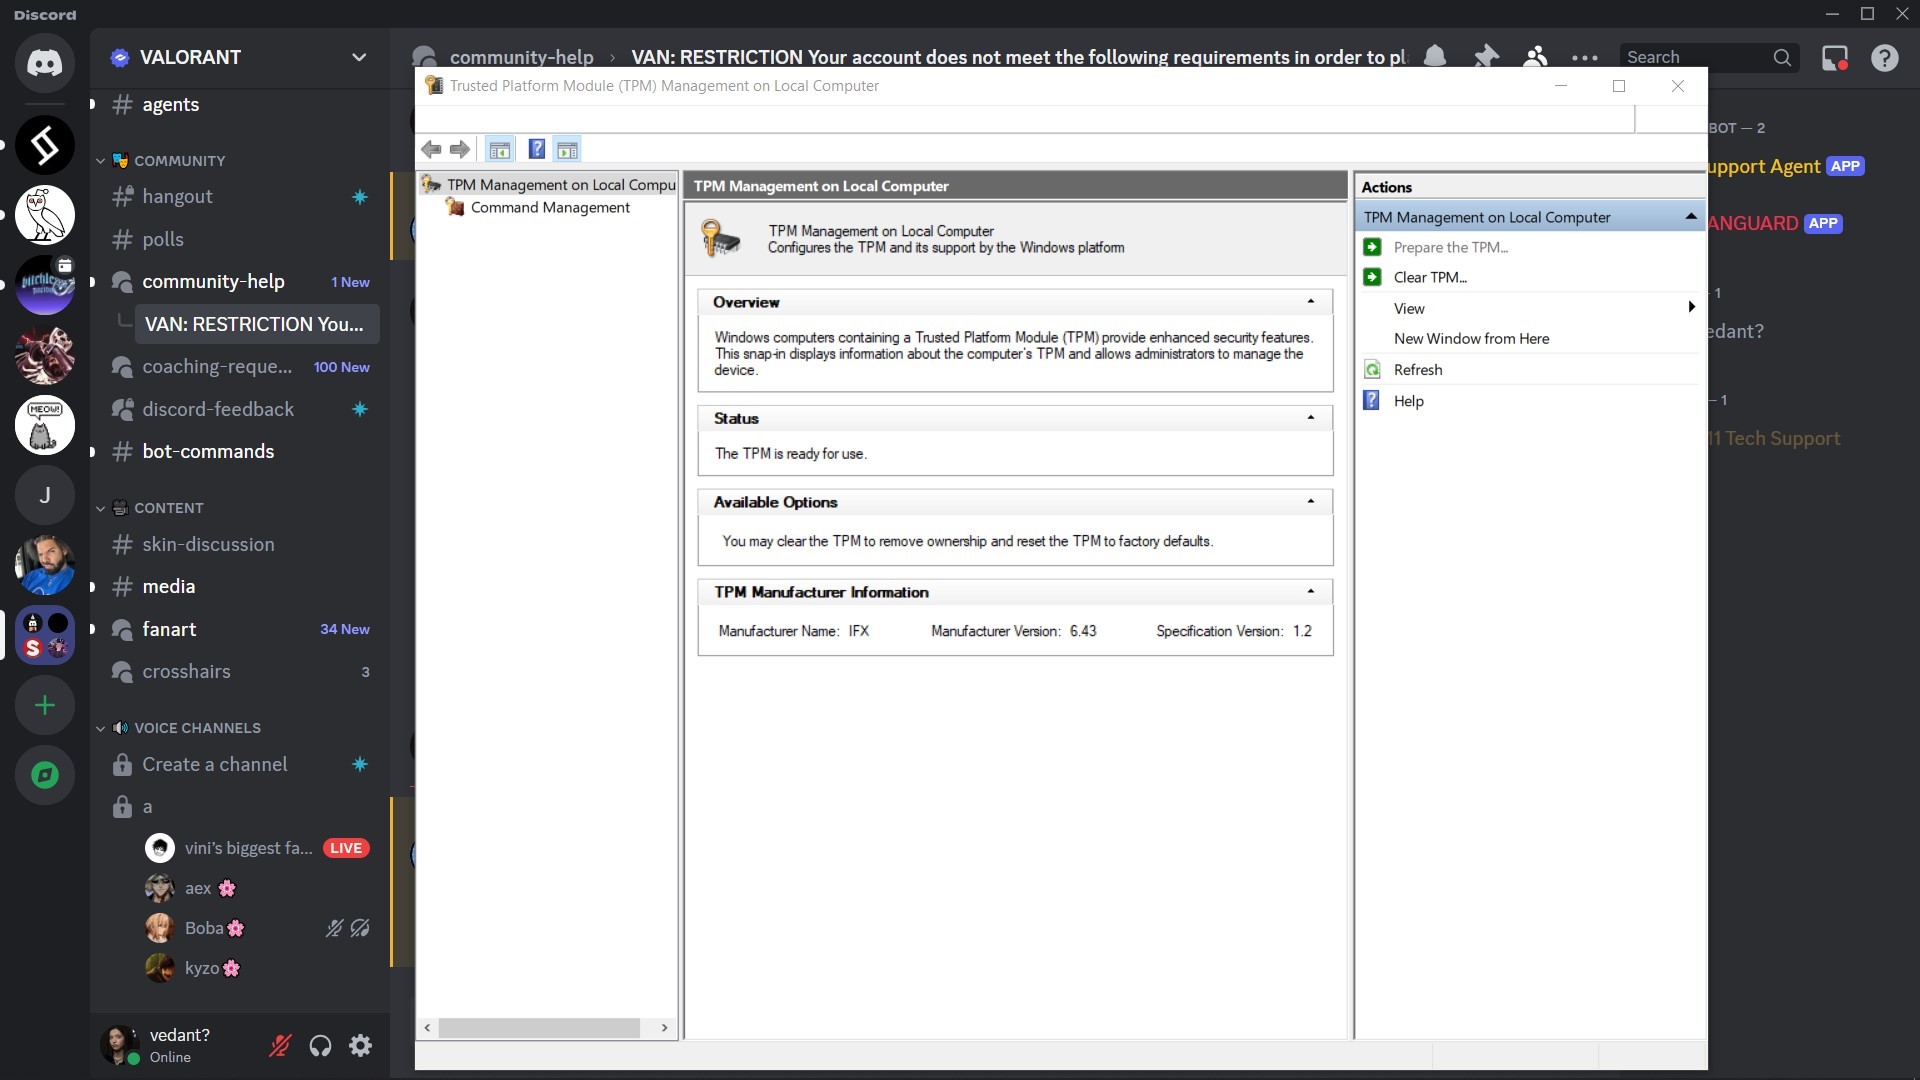1920x1080 pixels.
Task: Show the member list icon
Action: (1535, 57)
